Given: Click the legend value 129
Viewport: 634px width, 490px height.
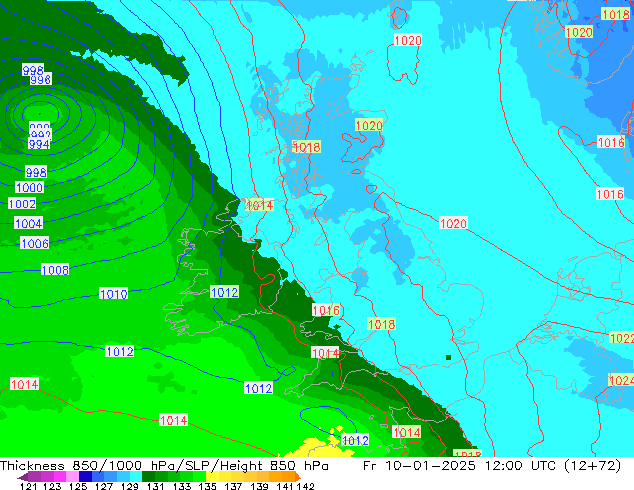Looking at the screenshot, I should [x=130, y=486].
